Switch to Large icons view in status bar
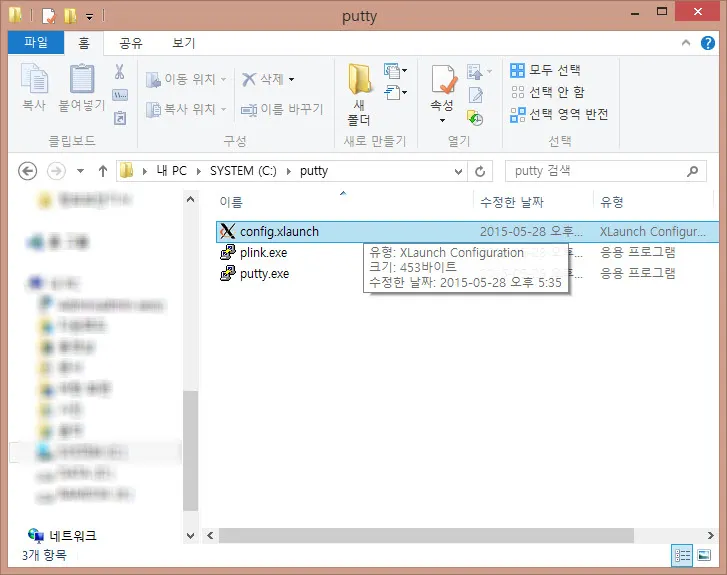Image resolution: width=727 pixels, height=575 pixels. pyautogui.click(x=704, y=555)
